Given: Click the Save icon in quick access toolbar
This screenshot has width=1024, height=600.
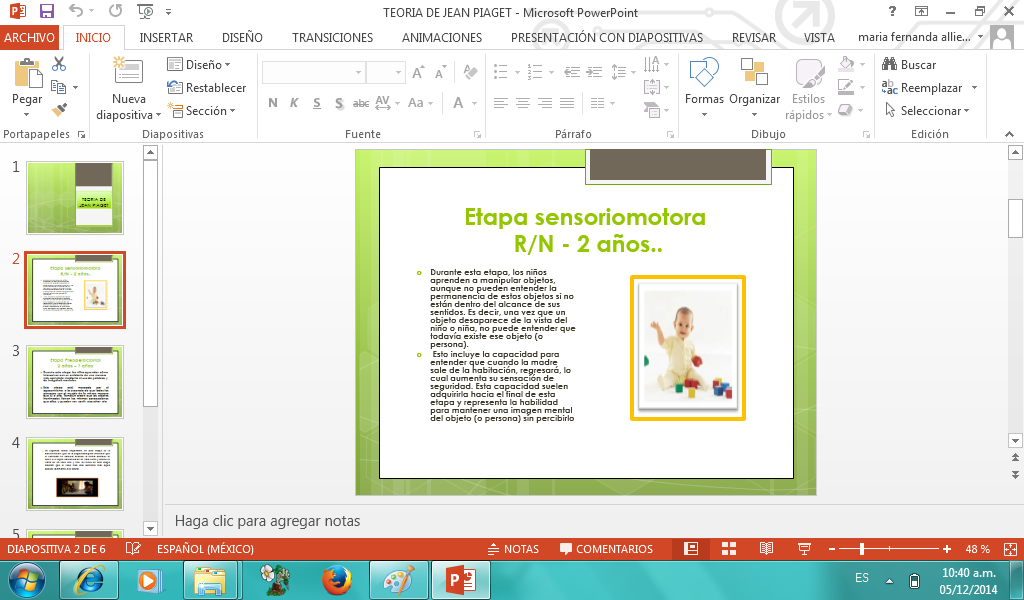Looking at the screenshot, I should (46, 12).
